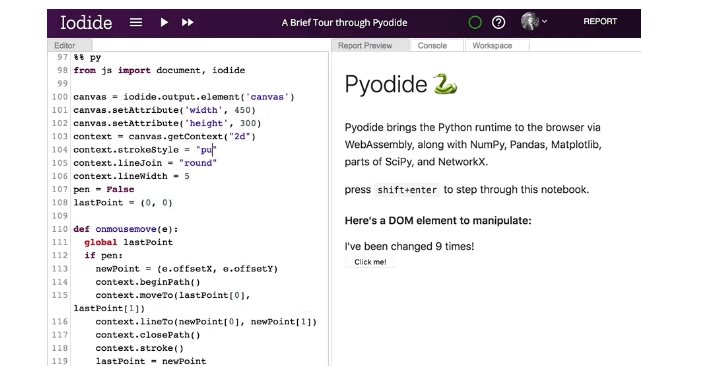The width and height of the screenshot is (716, 366).
Task: Place cursor on line 104 strokeStyle code
Action: click(x=145, y=150)
